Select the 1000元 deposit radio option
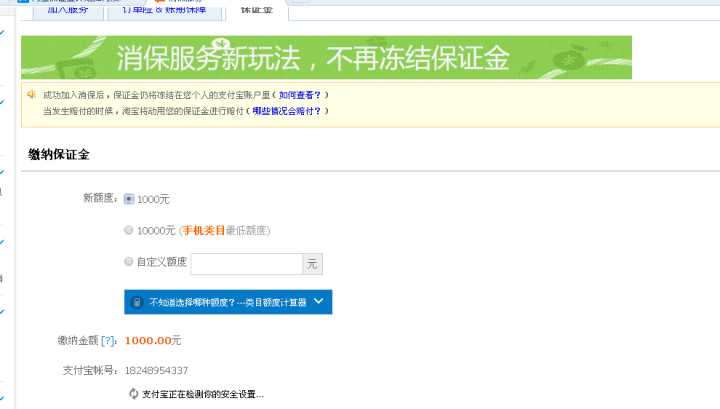Screen dimensions: 720x409 (129, 199)
